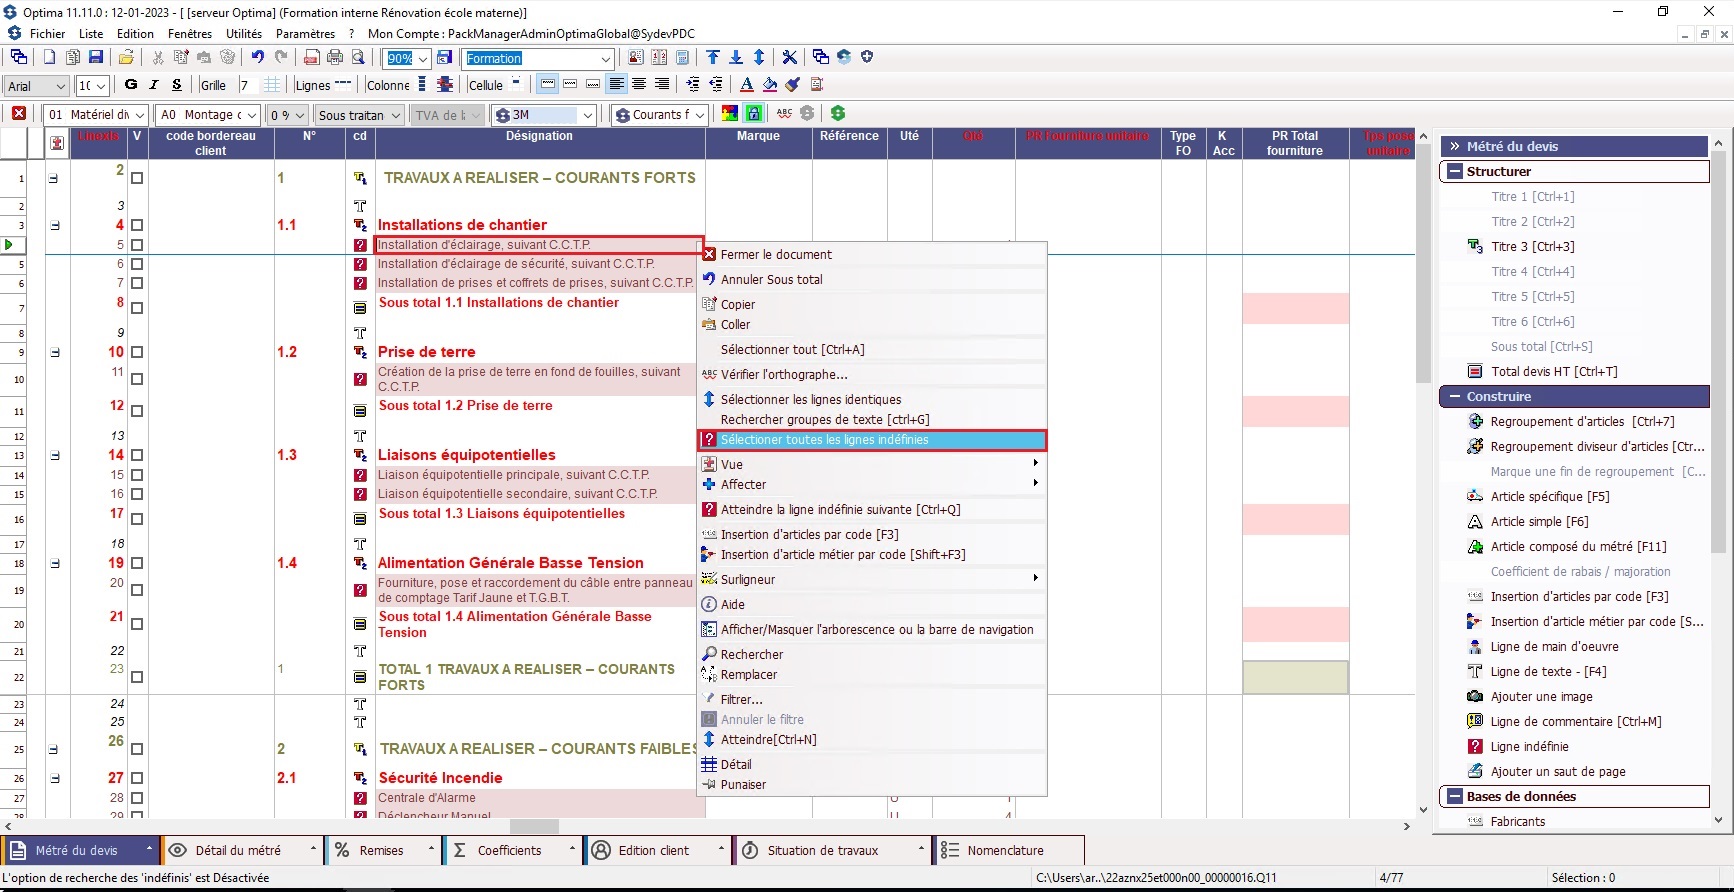Image resolution: width=1734 pixels, height=892 pixels.
Task: Collapse the Installations de chantier group
Action: (x=55, y=226)
